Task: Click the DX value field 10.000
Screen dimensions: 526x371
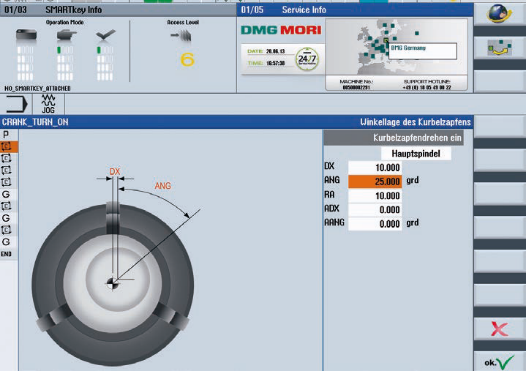Action: coord(375,167)
